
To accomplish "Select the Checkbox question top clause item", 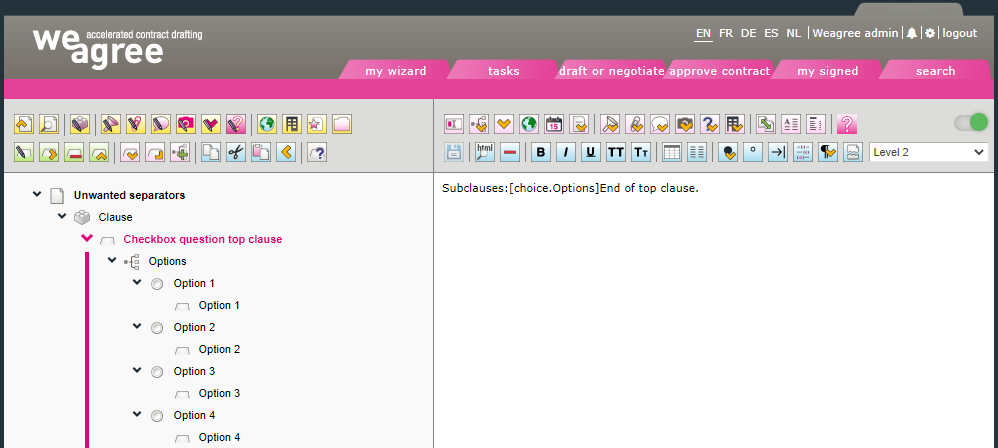I will 202,239.
